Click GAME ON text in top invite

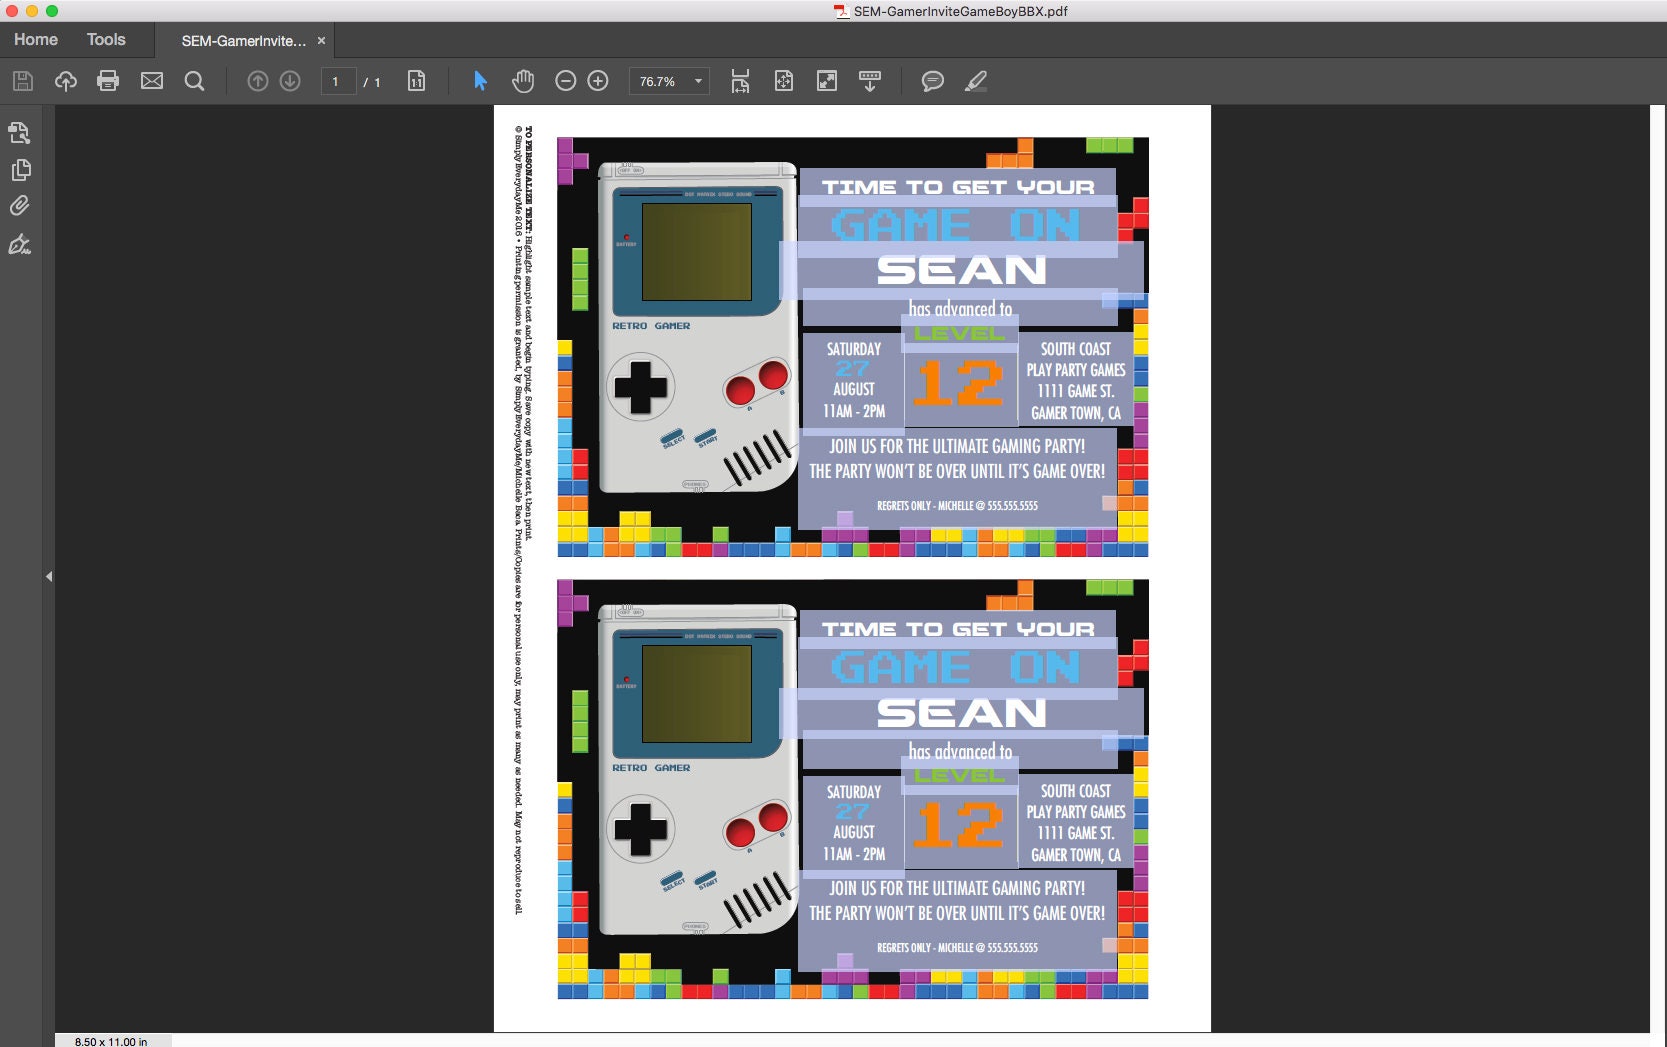957,225
